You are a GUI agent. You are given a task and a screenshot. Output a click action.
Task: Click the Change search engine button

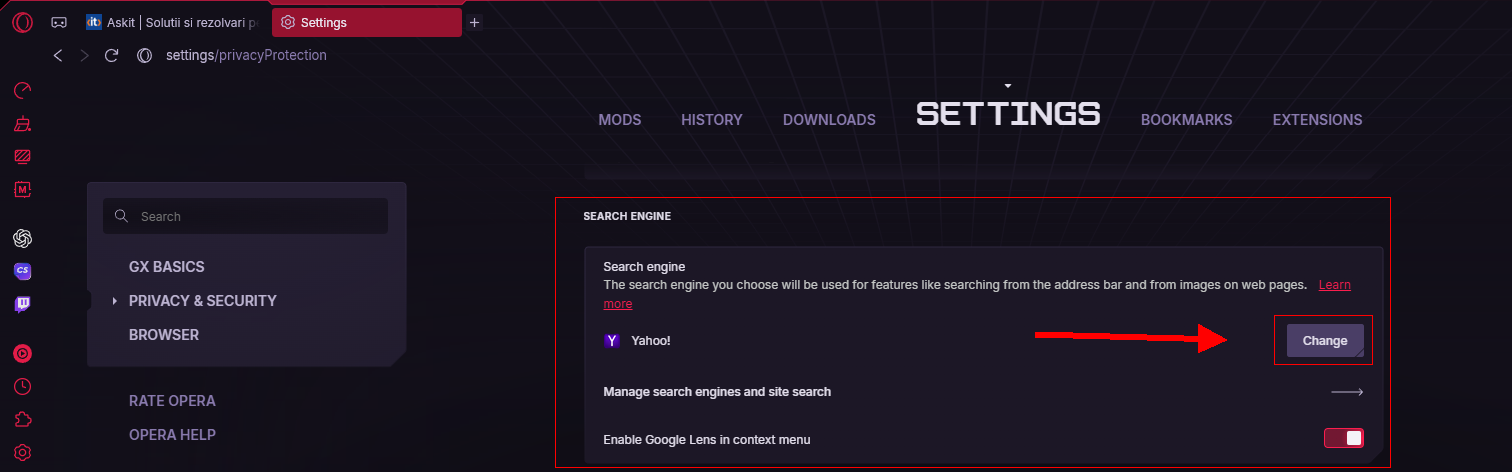click(1324, 340)
